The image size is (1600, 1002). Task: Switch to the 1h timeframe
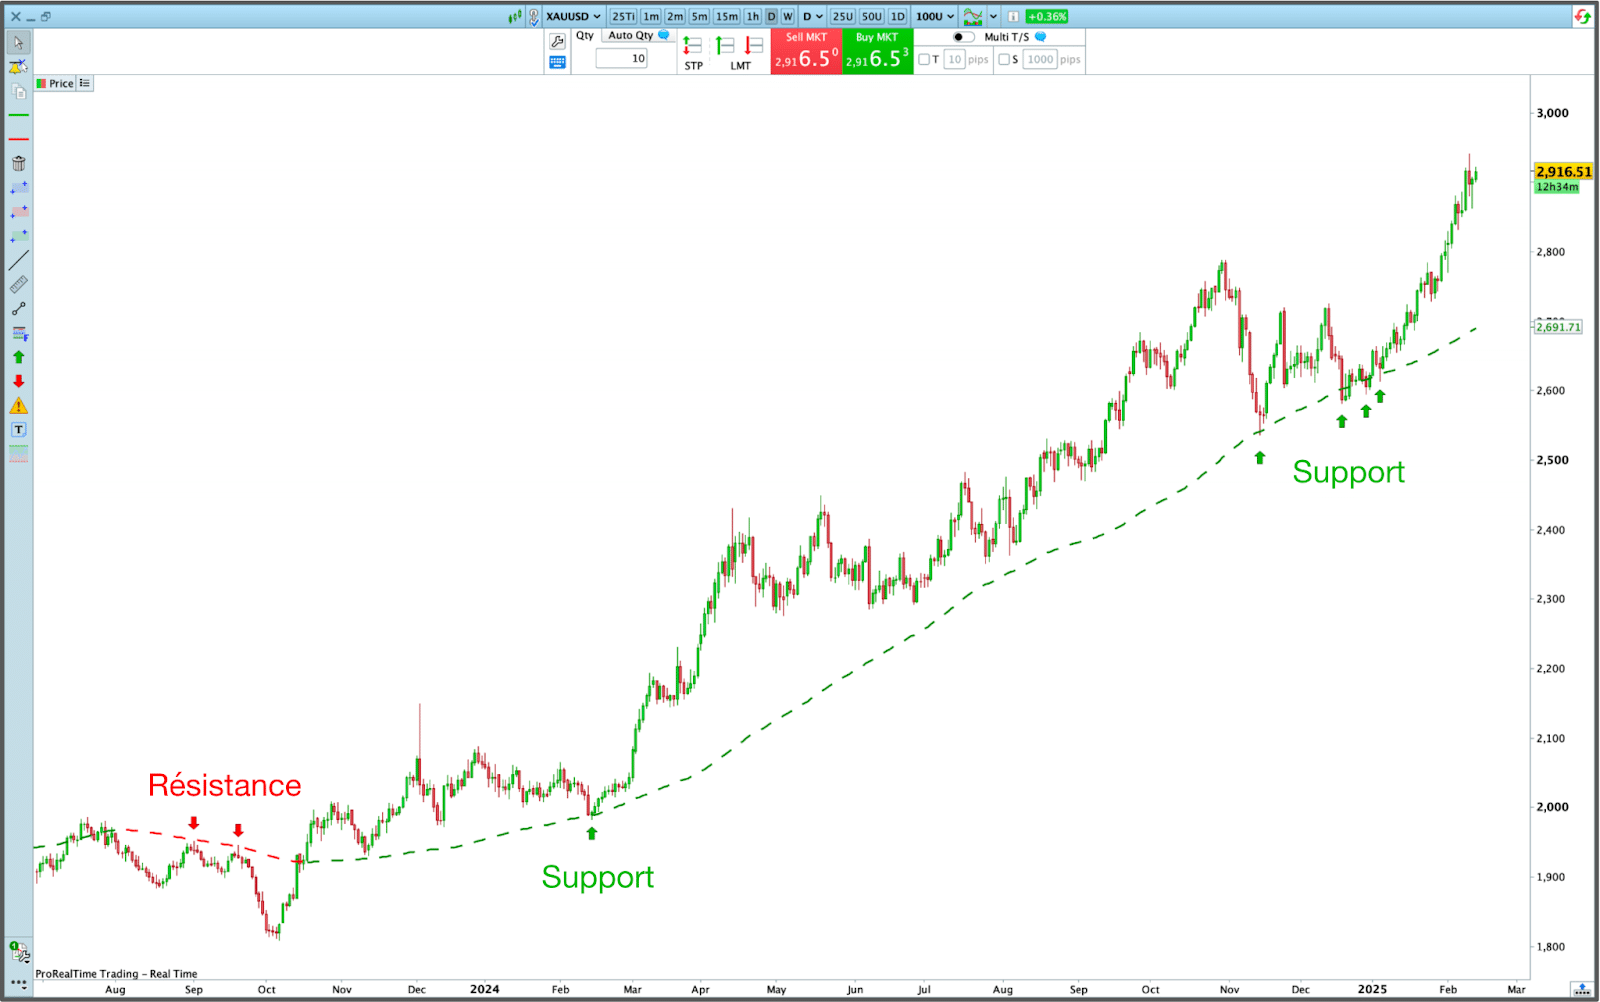(x=752, y=16)
